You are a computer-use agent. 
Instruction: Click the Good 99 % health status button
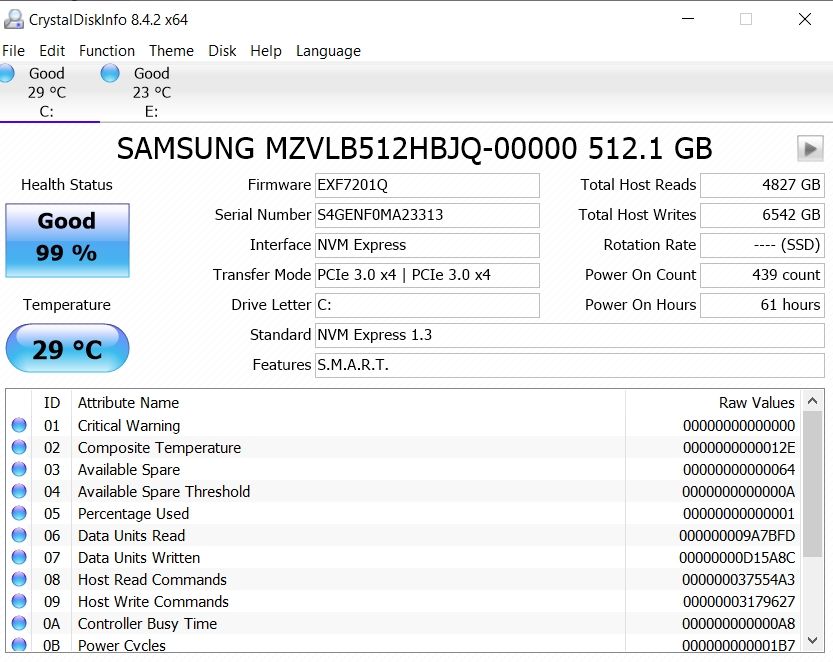tap(67, 240)
